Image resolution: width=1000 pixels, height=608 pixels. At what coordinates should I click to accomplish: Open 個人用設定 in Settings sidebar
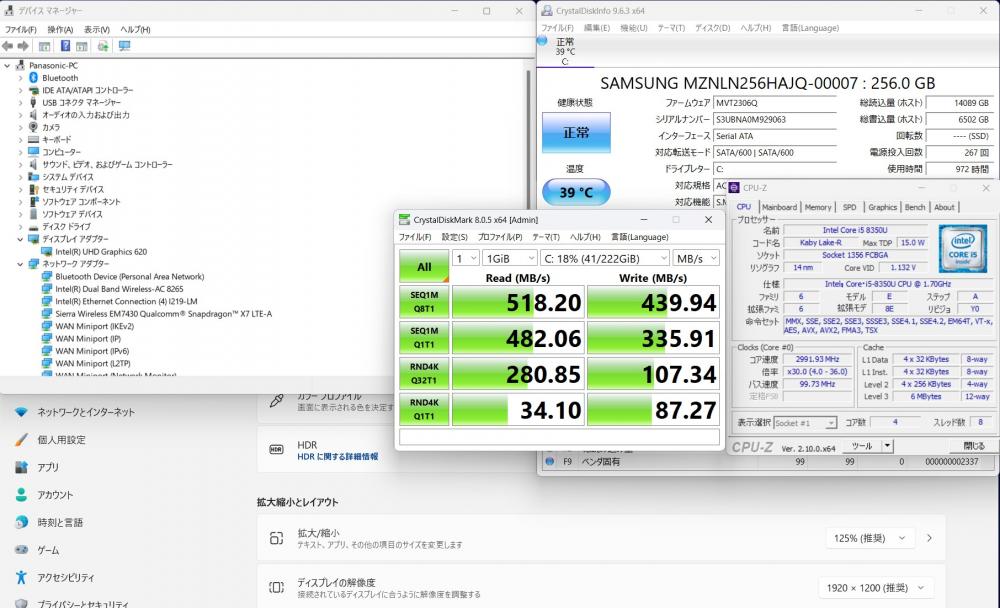[x=50, y=440]
